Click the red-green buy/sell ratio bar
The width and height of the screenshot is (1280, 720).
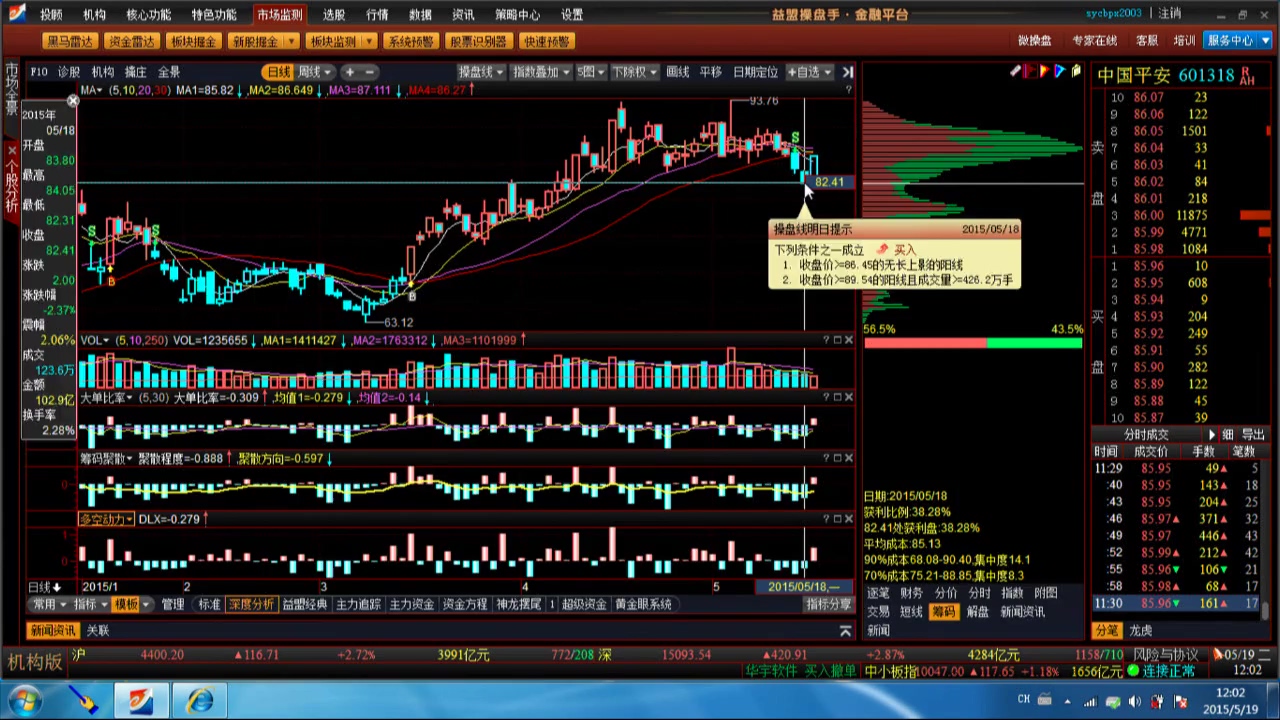pyautogui.click(x=973, y=343)
